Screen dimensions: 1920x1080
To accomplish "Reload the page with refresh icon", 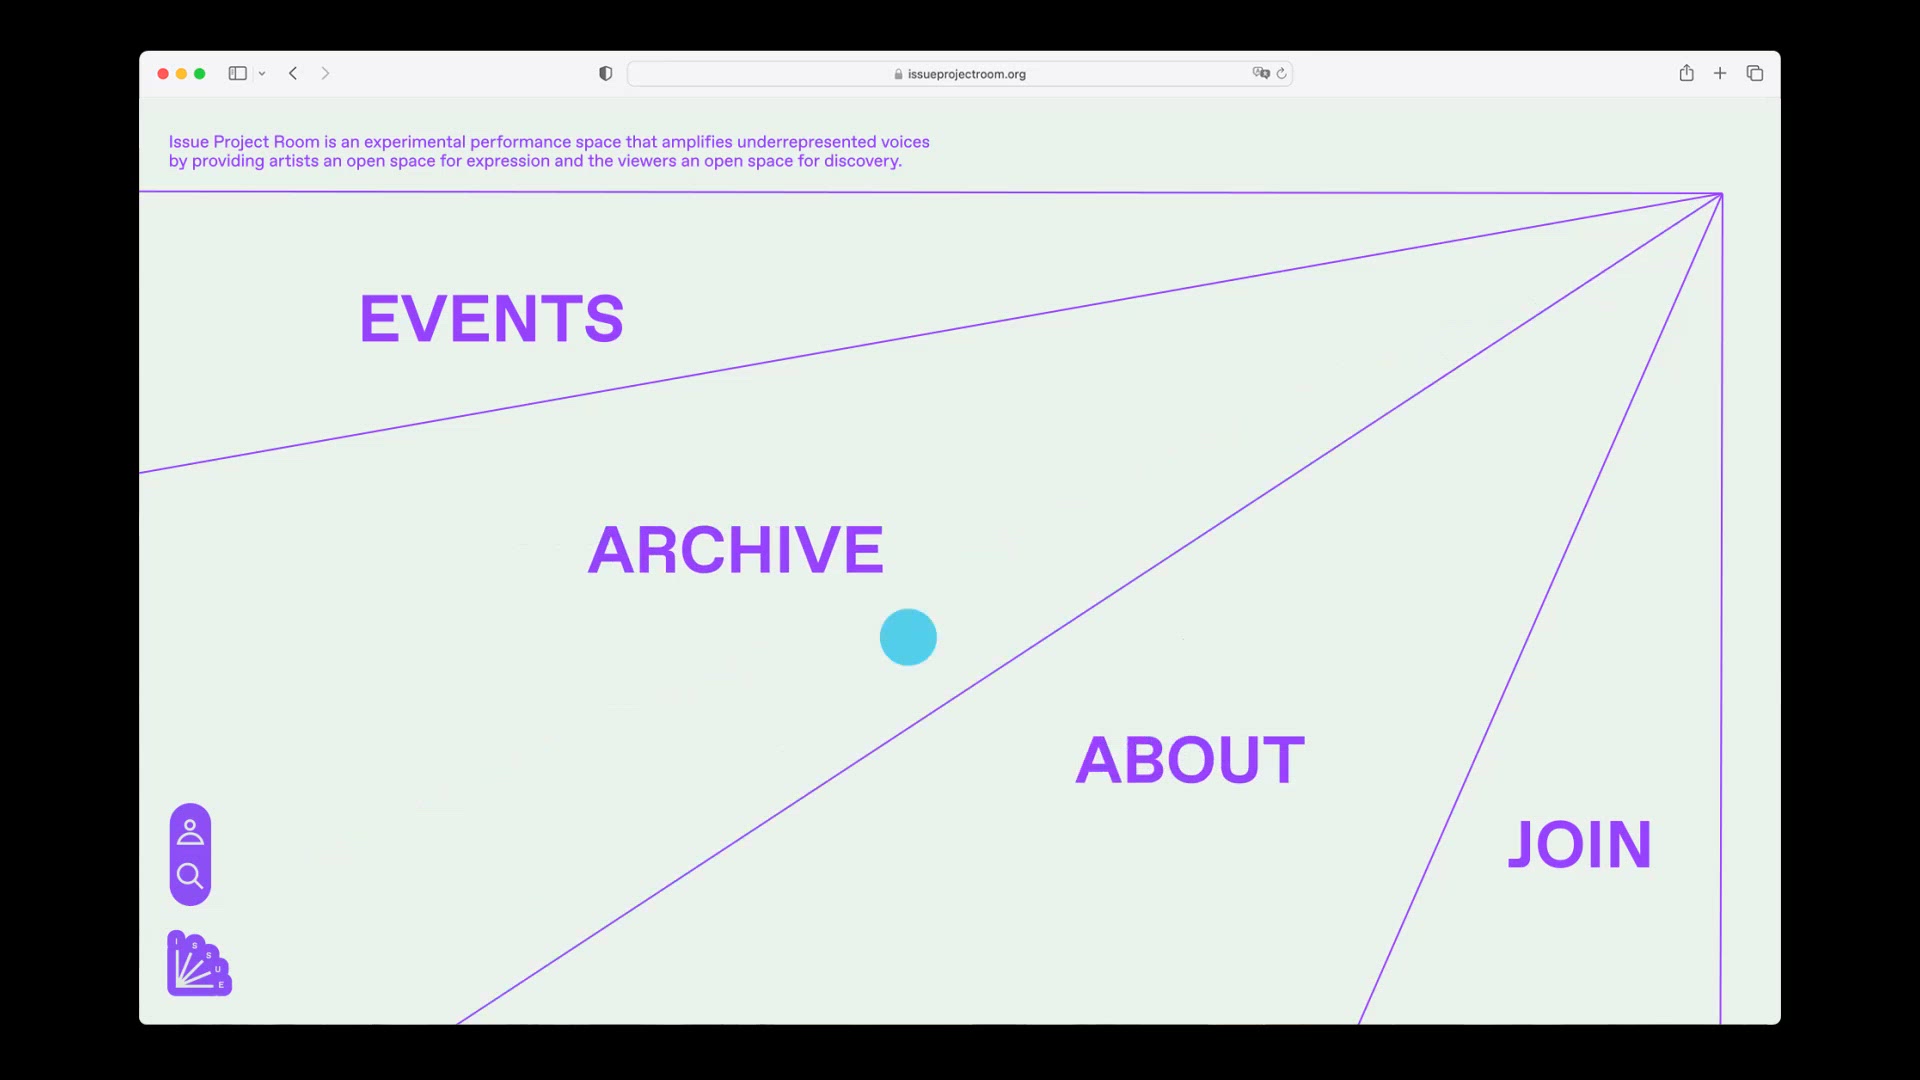I will pos(1281,73).
